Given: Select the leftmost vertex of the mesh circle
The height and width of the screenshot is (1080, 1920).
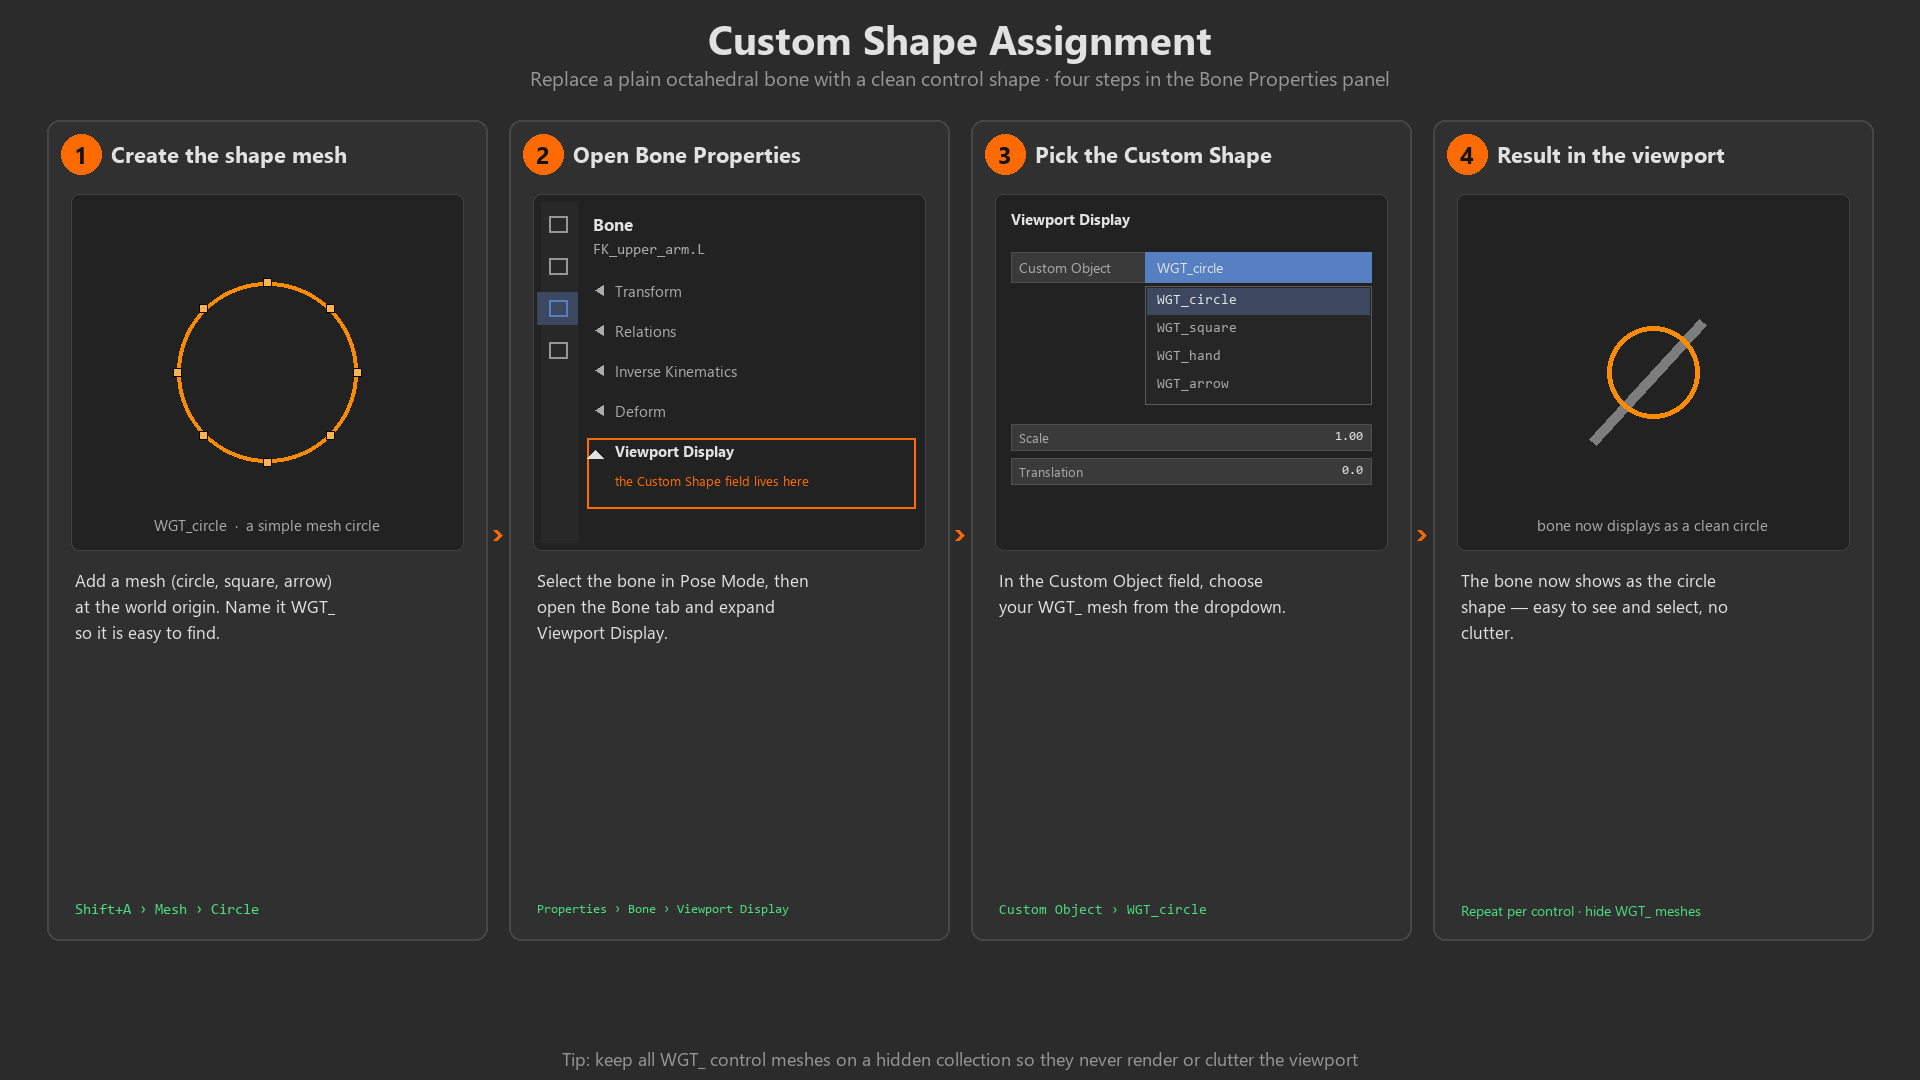Looking at the screenshot, I should (178, 372).
